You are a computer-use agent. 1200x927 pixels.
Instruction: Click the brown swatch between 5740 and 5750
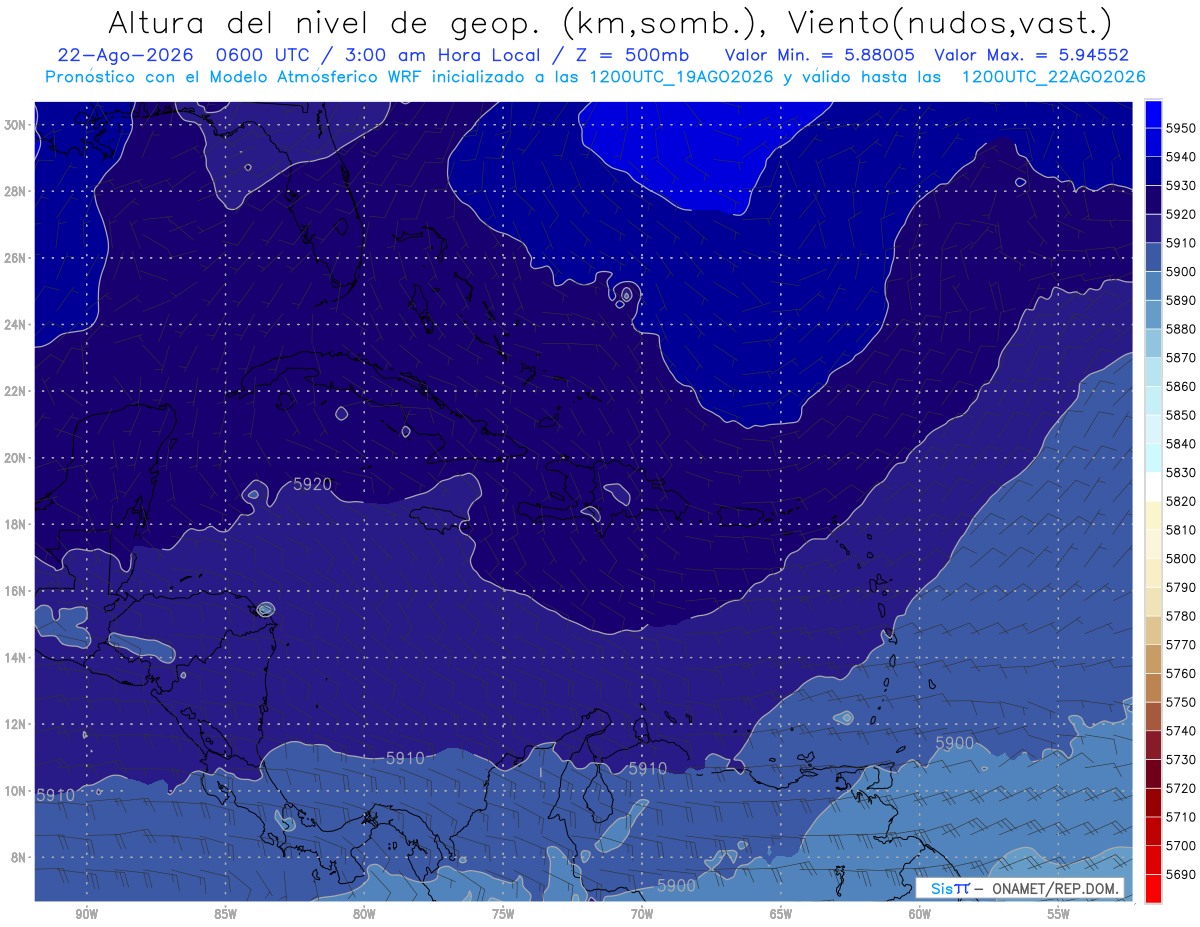1152,716
